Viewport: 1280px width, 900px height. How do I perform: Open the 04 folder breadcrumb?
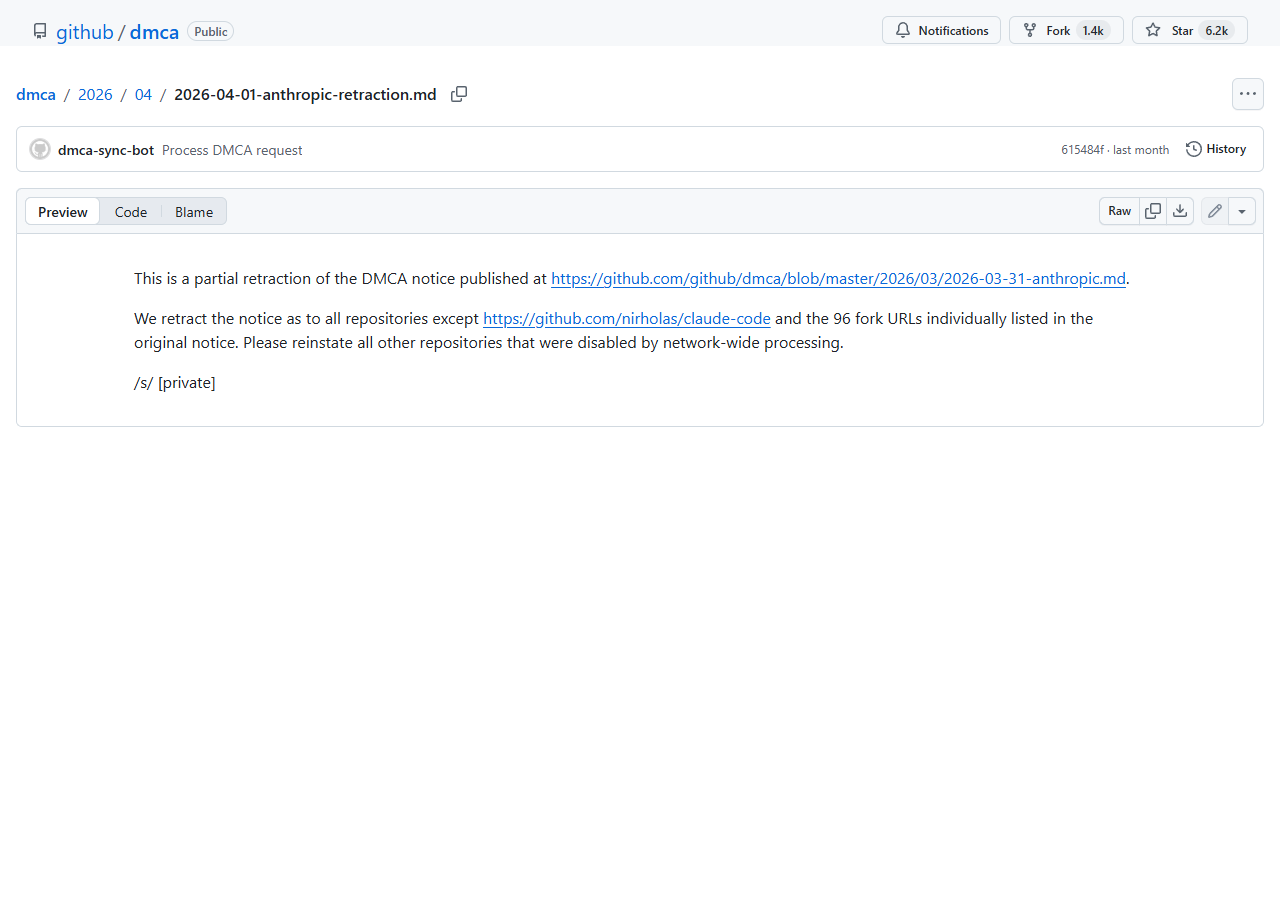[143, 94]
